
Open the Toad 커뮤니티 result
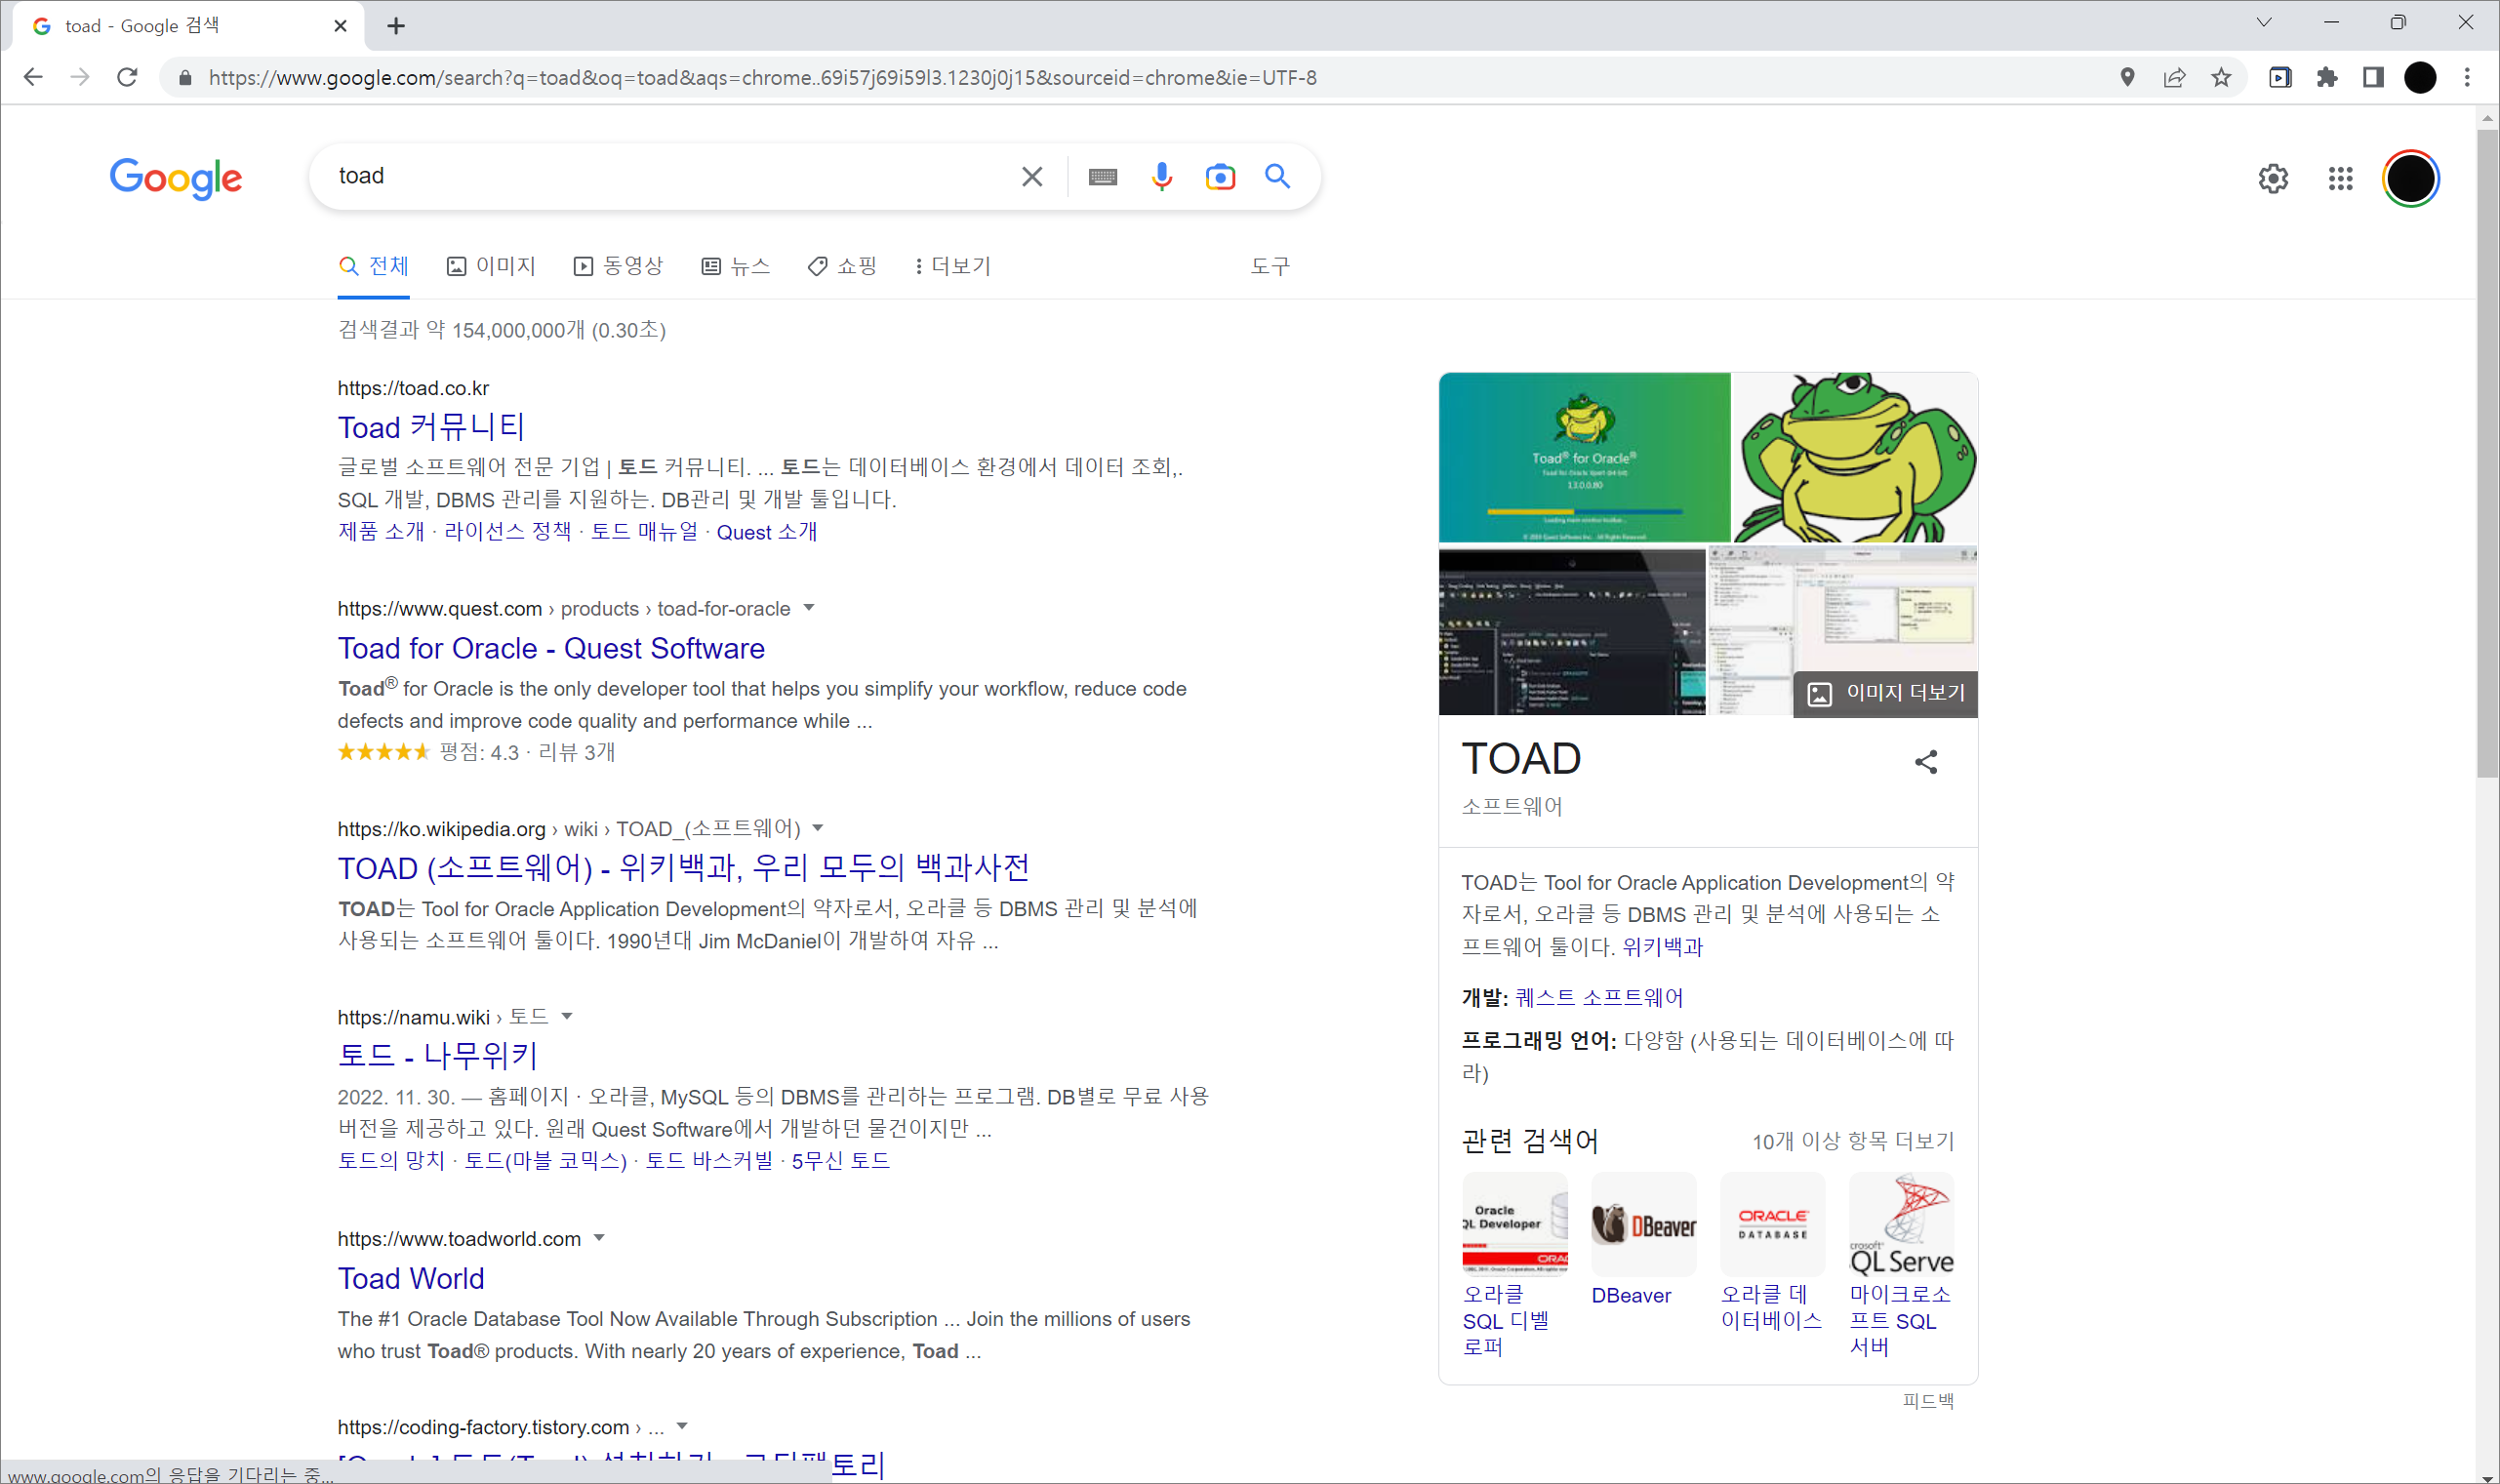[x=431, y=427]
